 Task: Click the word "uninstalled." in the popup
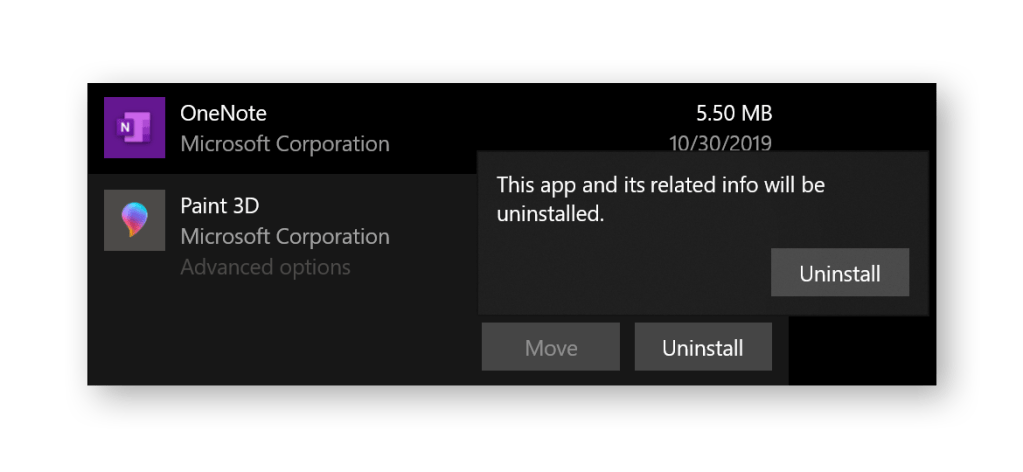point(551,212)
